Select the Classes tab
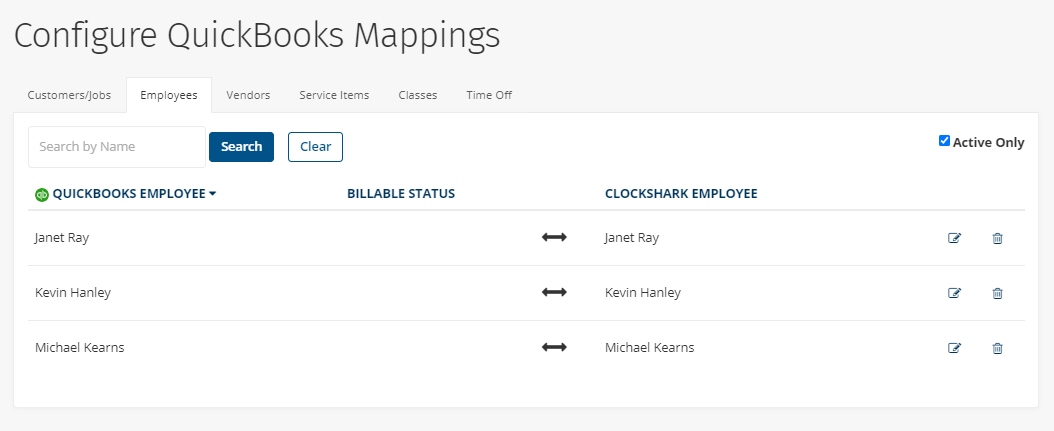This screenshot has width=1054, height=431. point(417,95)
